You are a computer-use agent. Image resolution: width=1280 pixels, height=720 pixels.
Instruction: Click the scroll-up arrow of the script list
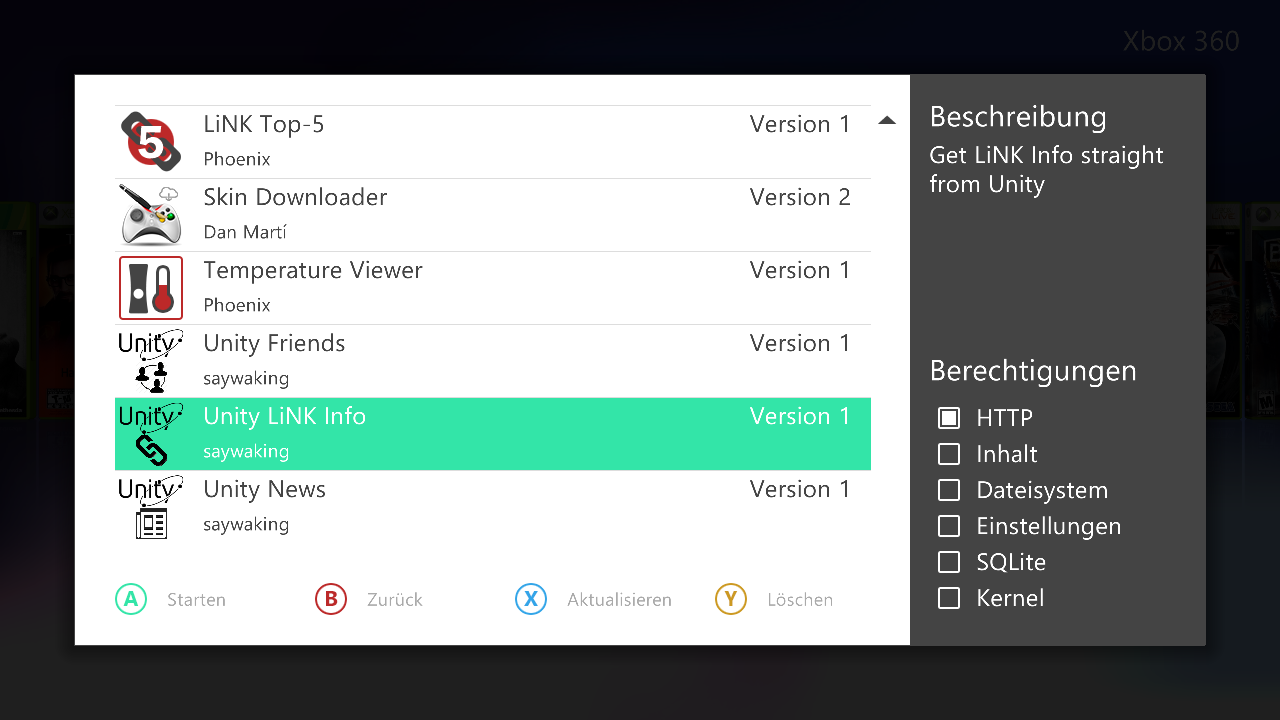[886, 121]
